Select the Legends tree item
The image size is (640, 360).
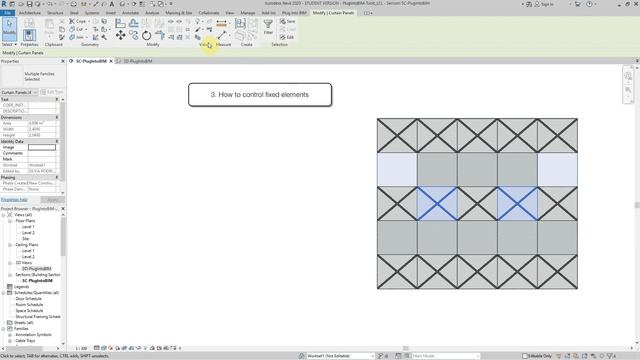click(x=21, y=287)
